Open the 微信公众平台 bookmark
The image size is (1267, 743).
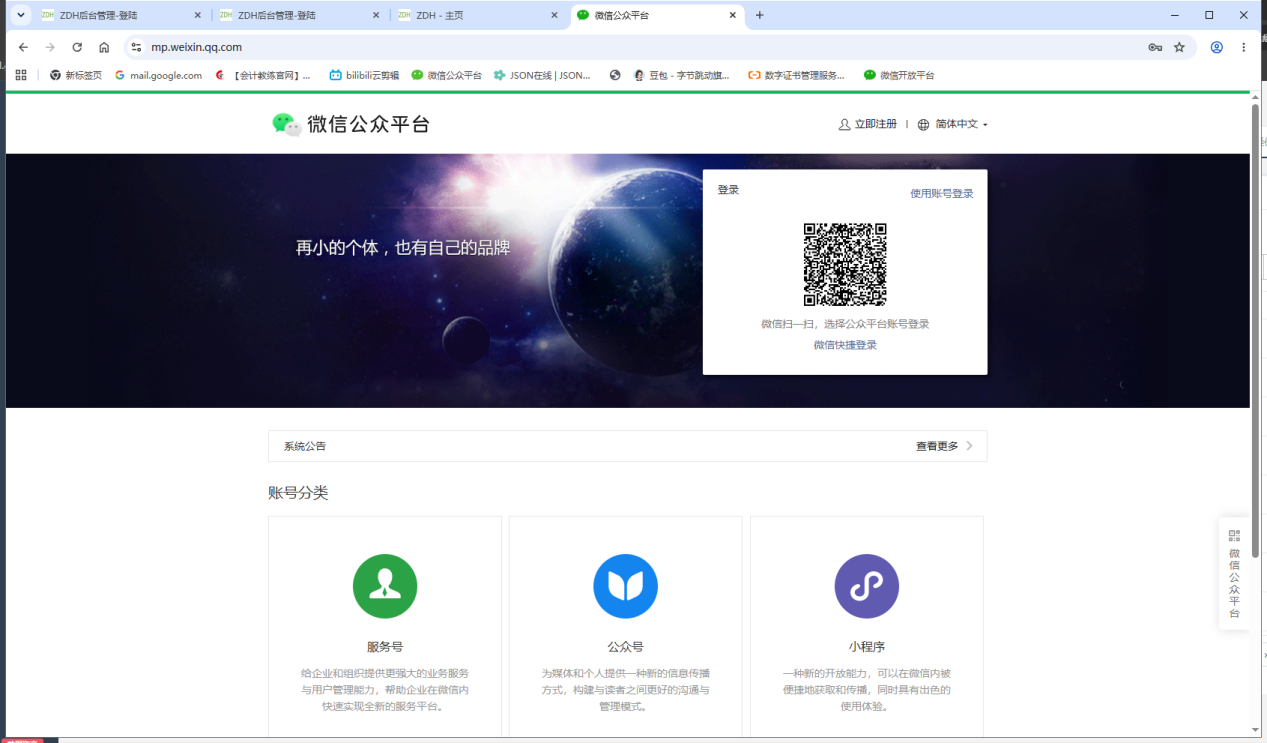[446, 75]
